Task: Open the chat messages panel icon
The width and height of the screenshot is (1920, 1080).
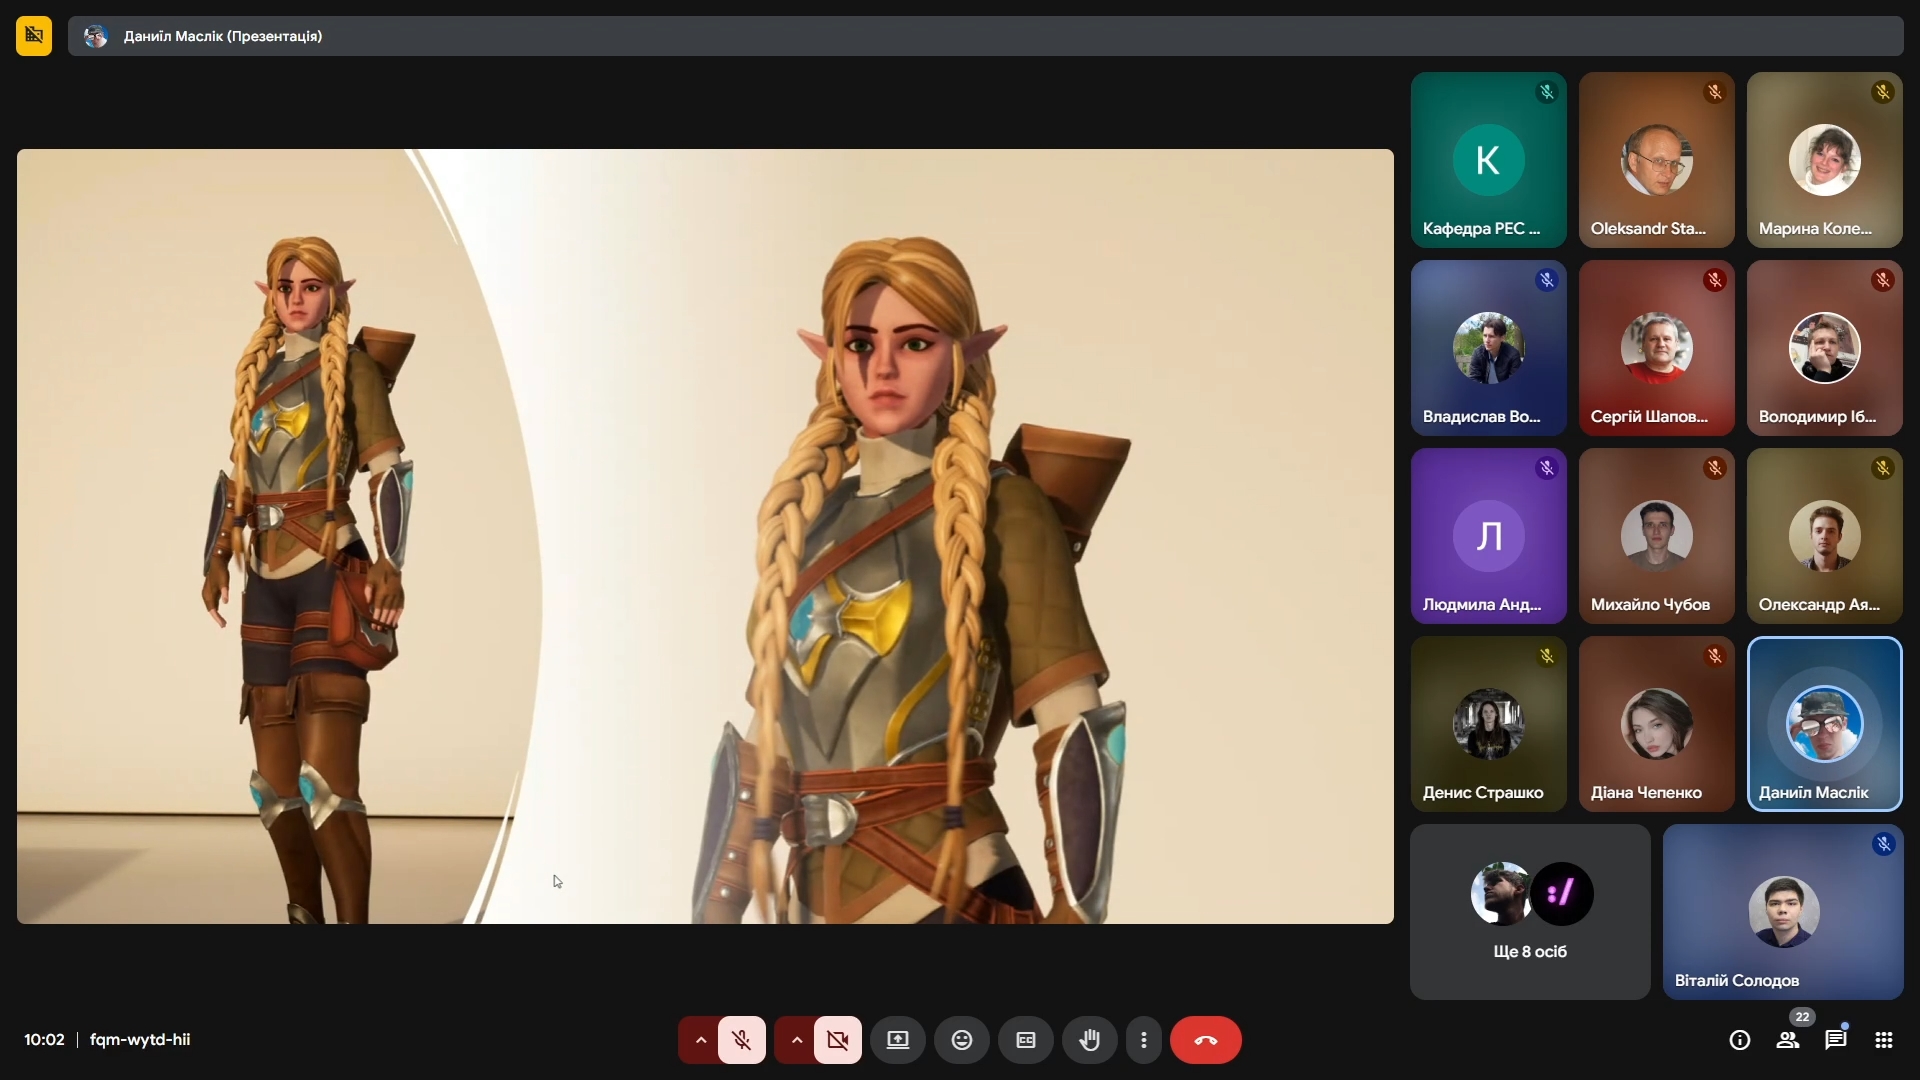Action: click(x=1835, y=1040)
